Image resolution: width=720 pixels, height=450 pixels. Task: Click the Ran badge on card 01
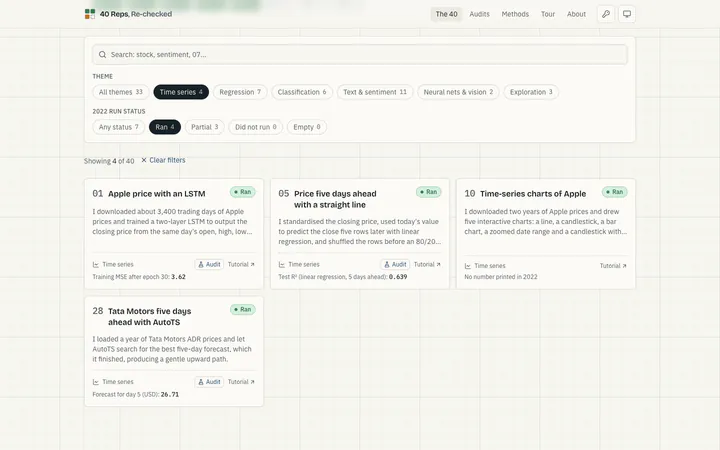242,192
